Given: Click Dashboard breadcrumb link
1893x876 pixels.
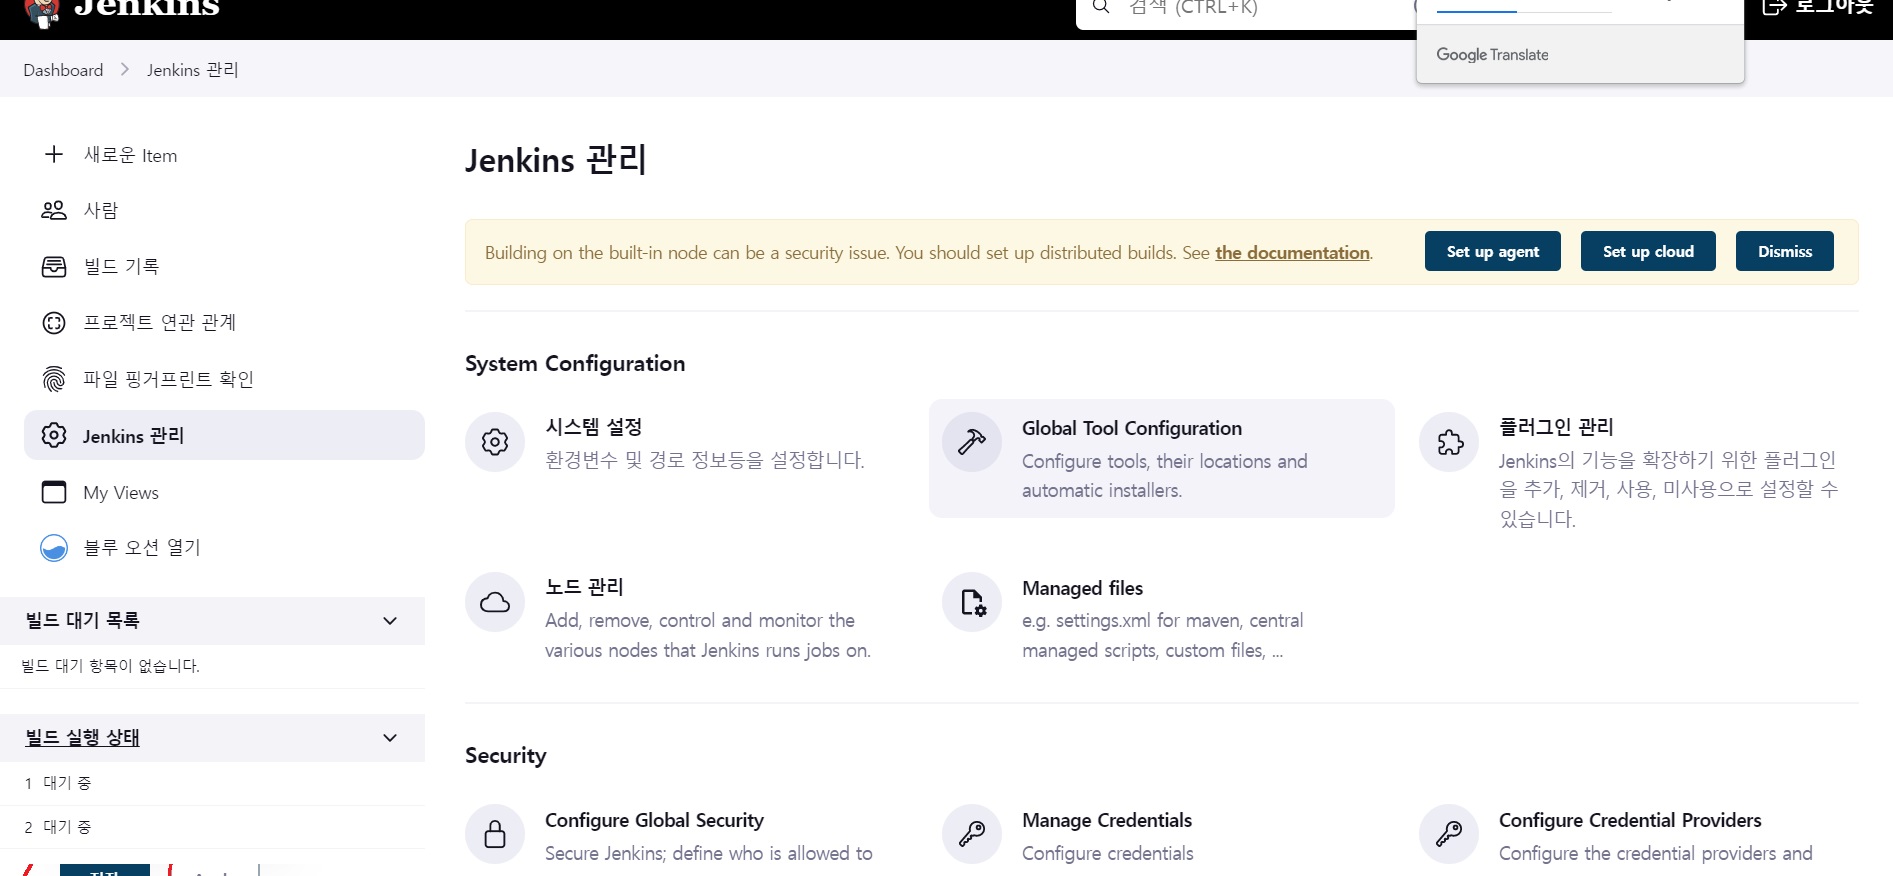Looking at the screenshot, I should coord(63,70).
